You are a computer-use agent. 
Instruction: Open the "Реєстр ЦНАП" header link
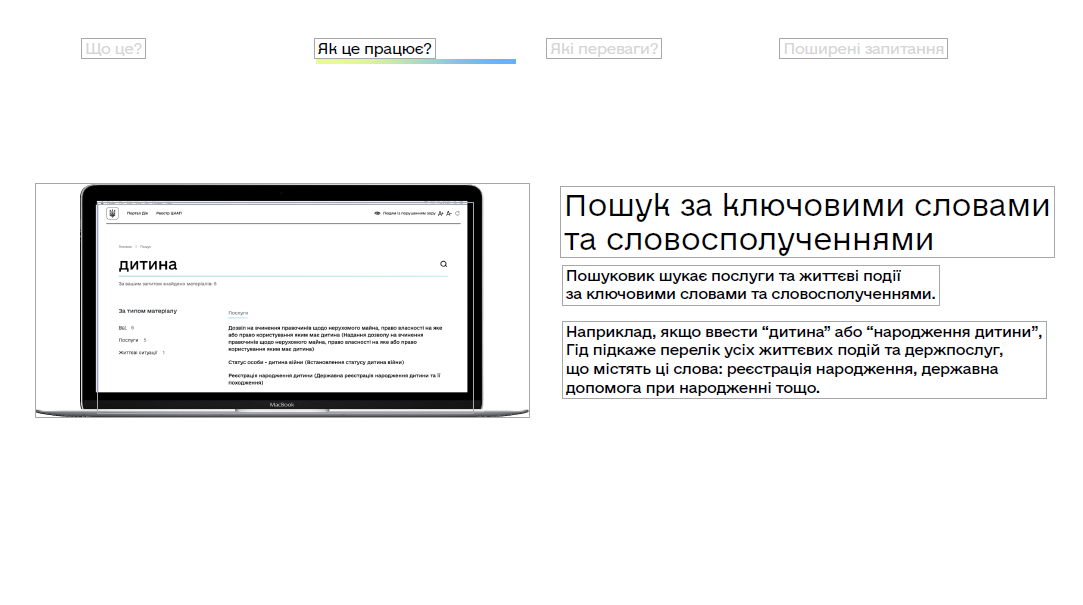pyautogui.click(x=168, y=214)
